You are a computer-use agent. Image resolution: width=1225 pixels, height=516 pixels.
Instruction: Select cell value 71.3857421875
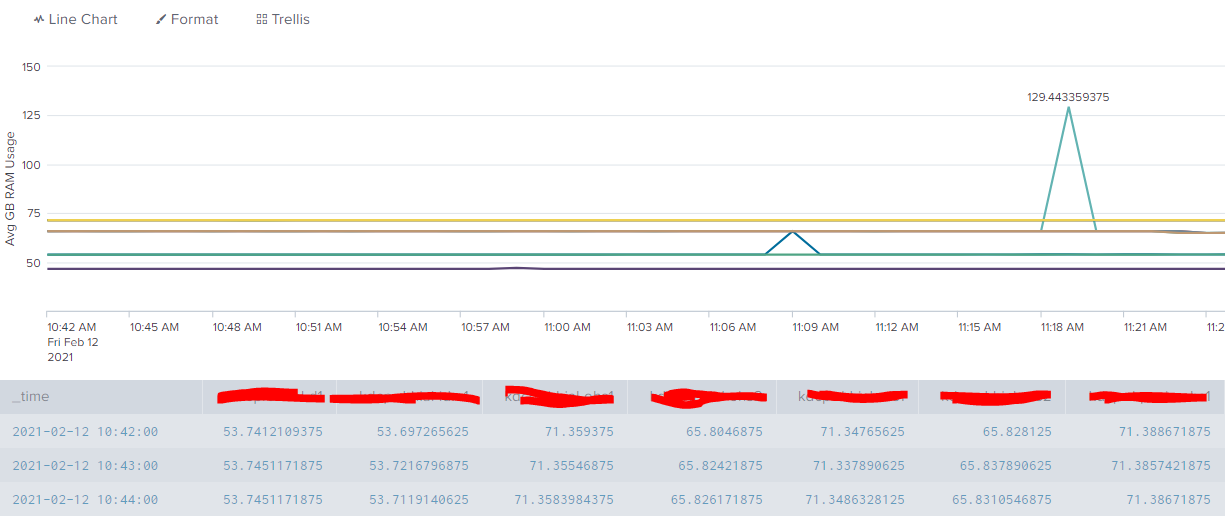point(1161,466)
